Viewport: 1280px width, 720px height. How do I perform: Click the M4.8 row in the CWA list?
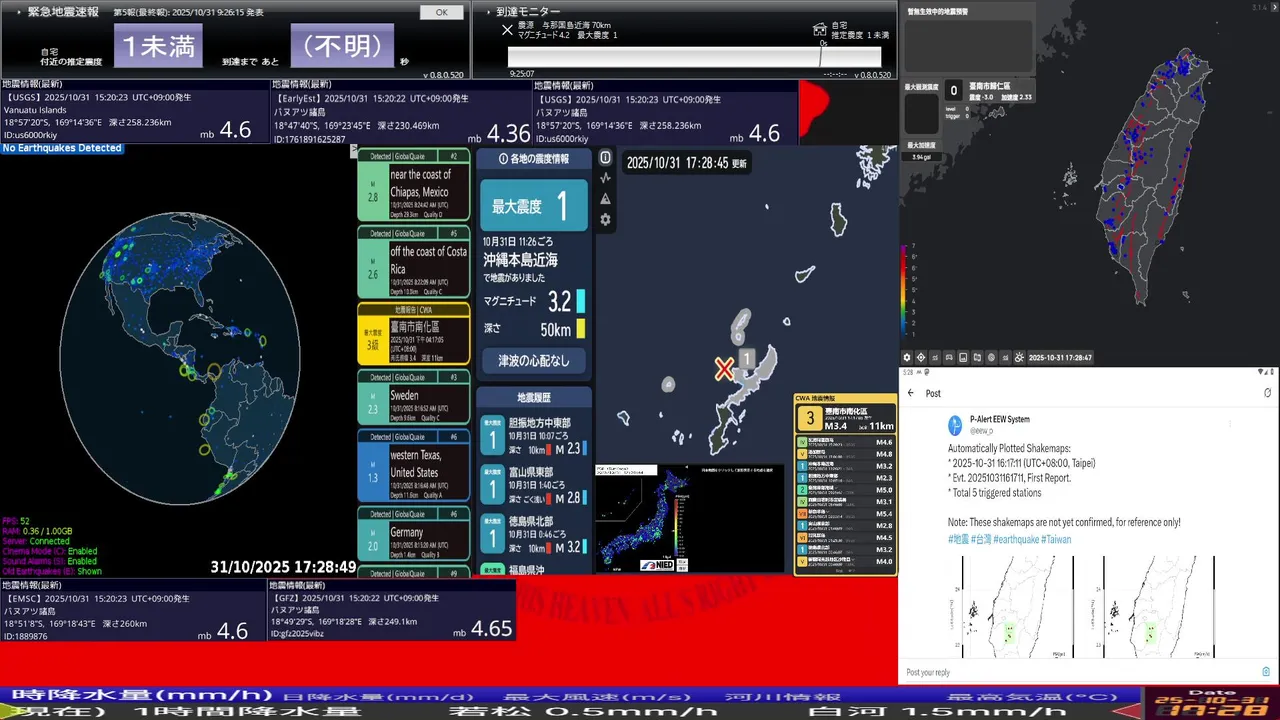845,454
